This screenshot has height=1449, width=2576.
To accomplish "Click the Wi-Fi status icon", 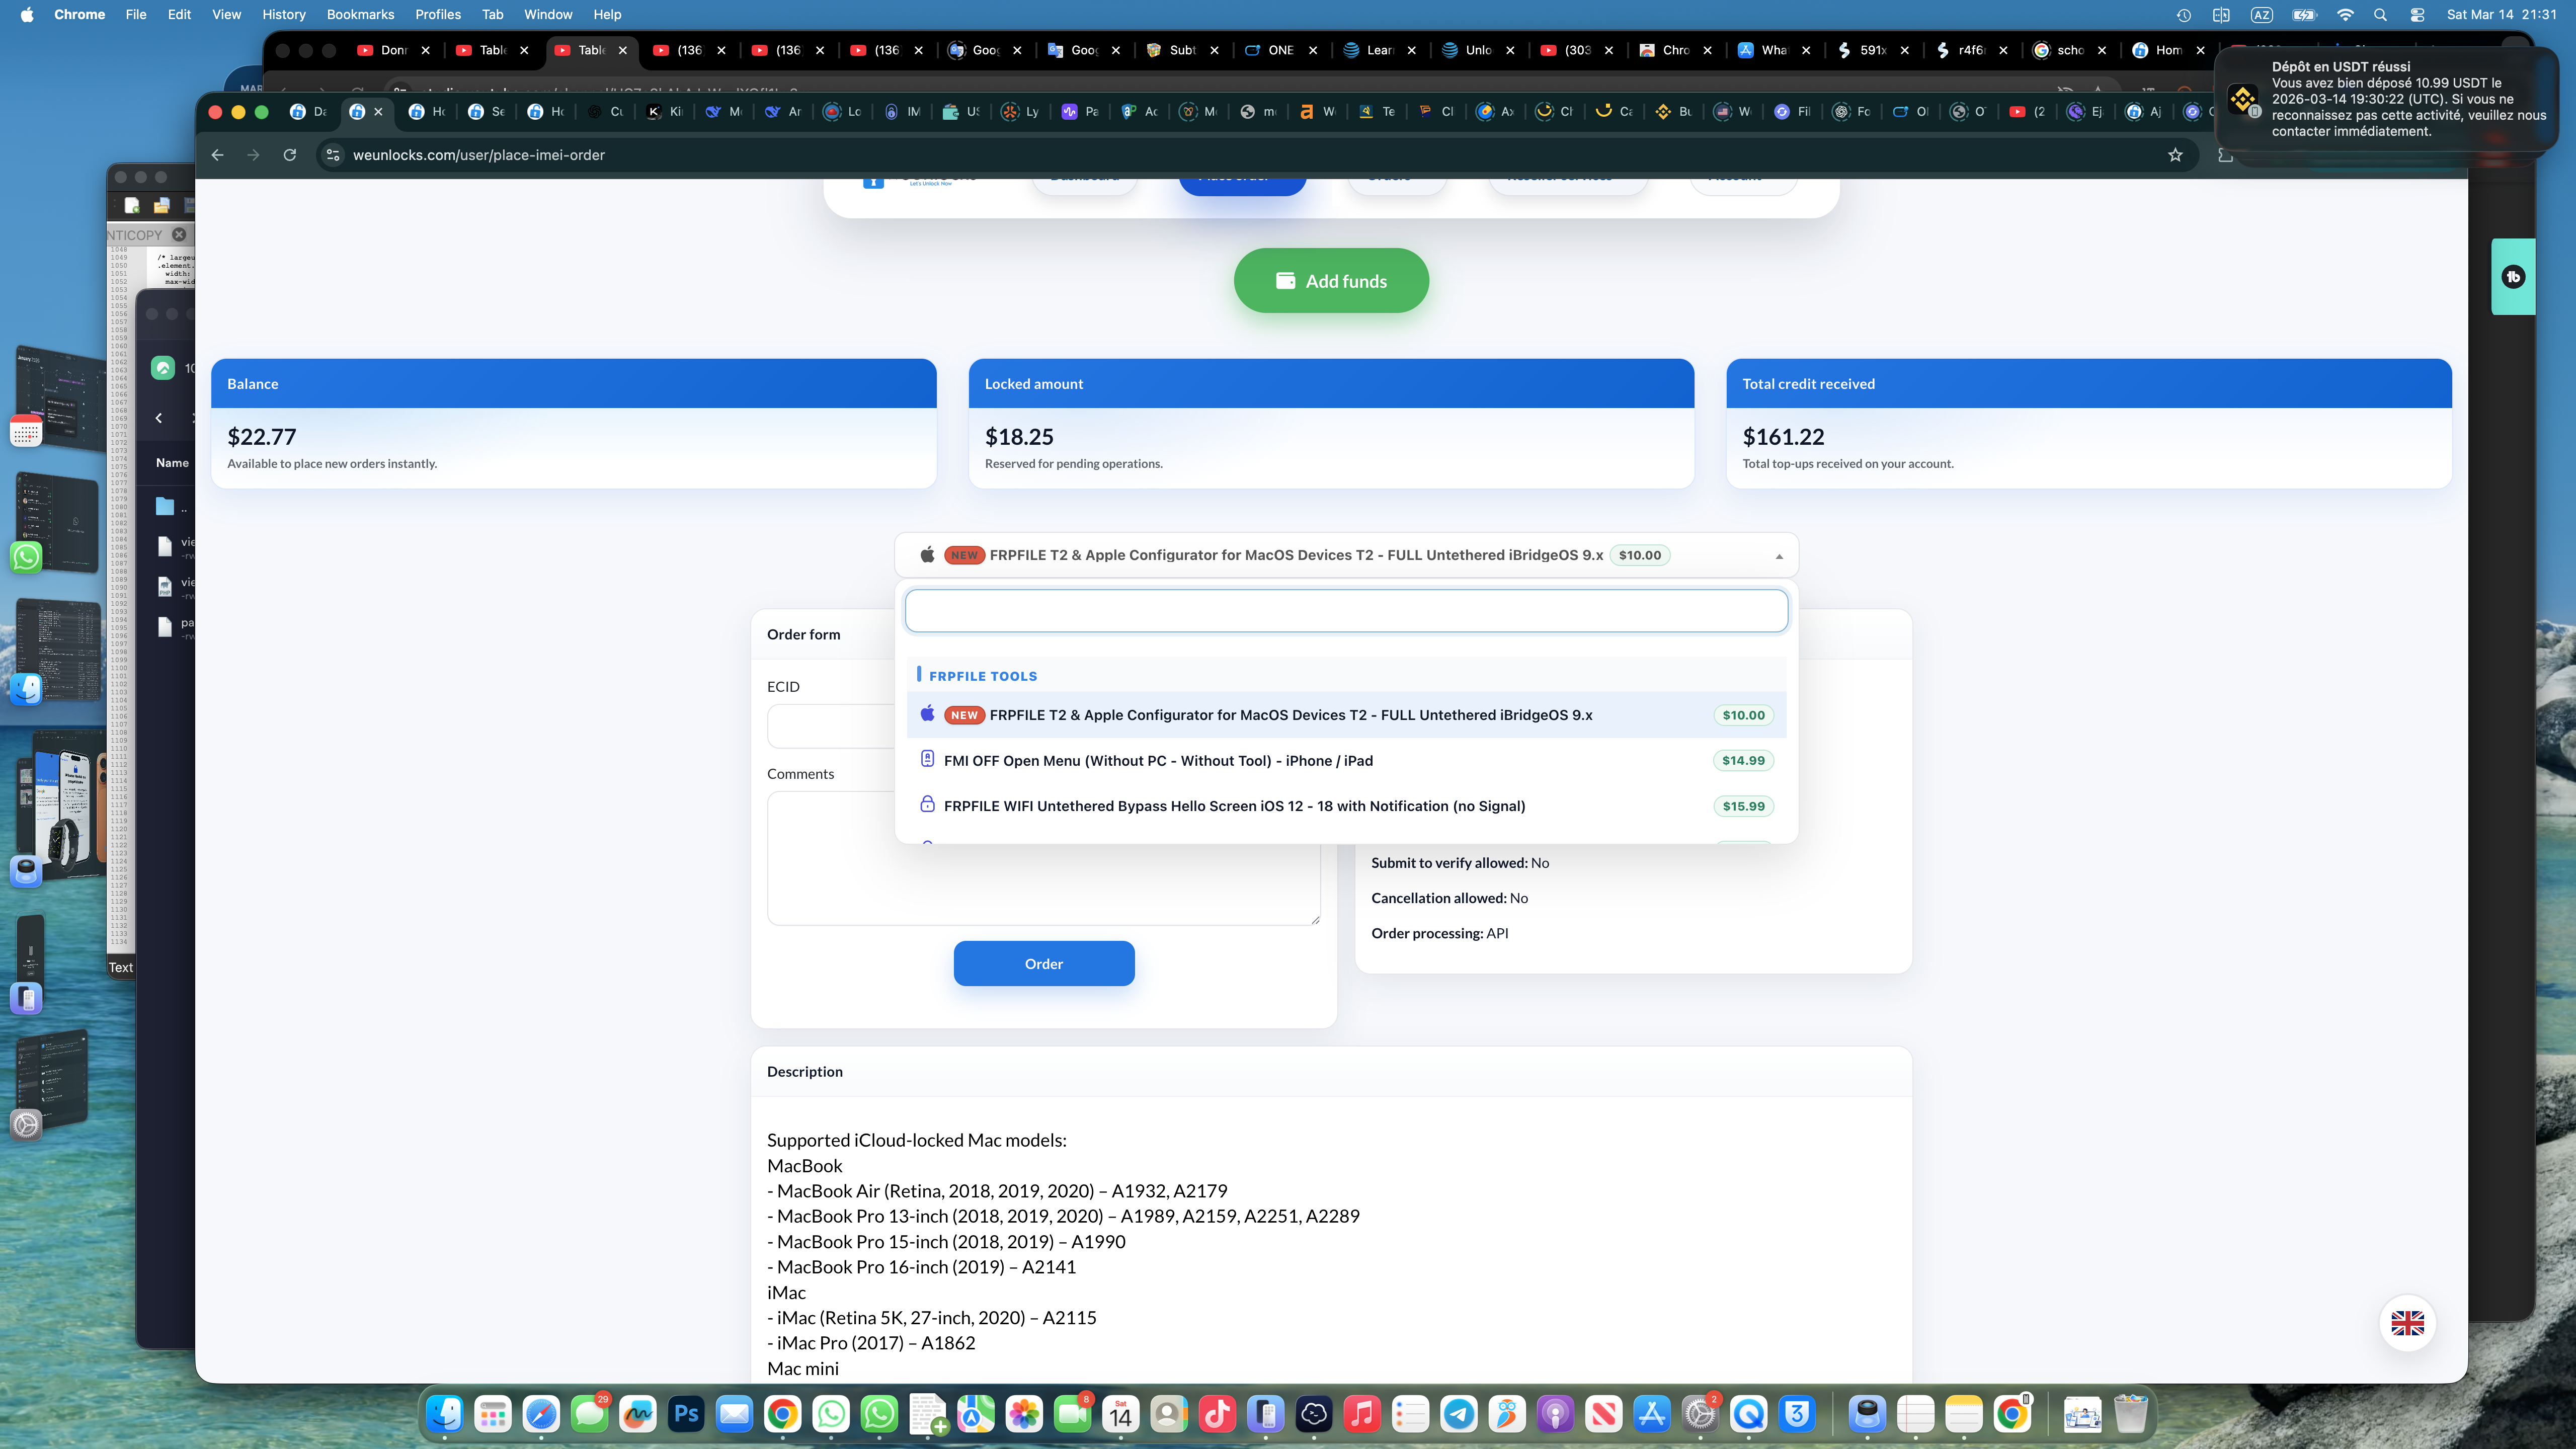I will (2345, 15).
